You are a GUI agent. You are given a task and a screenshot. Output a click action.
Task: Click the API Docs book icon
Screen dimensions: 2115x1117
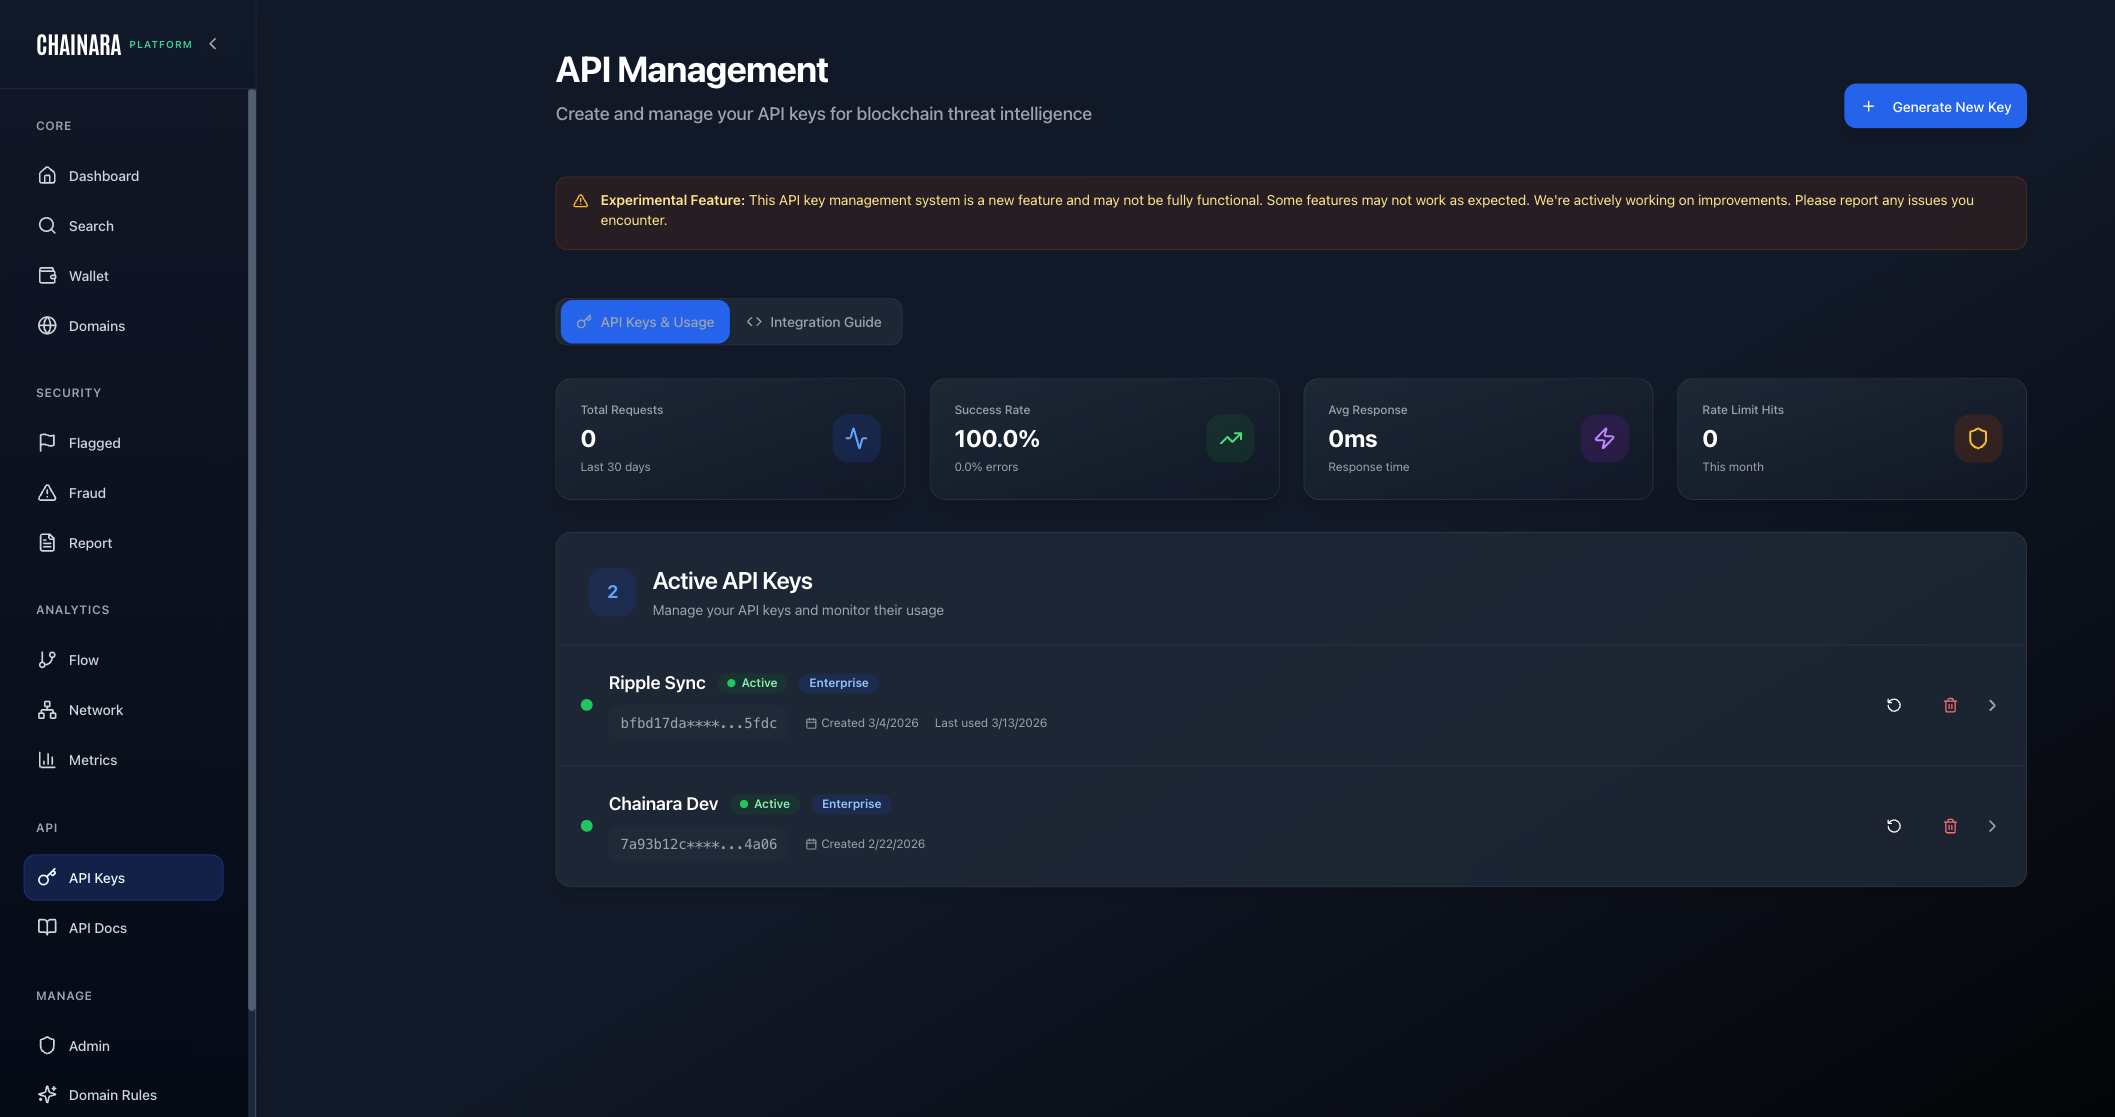pos(47,928)
